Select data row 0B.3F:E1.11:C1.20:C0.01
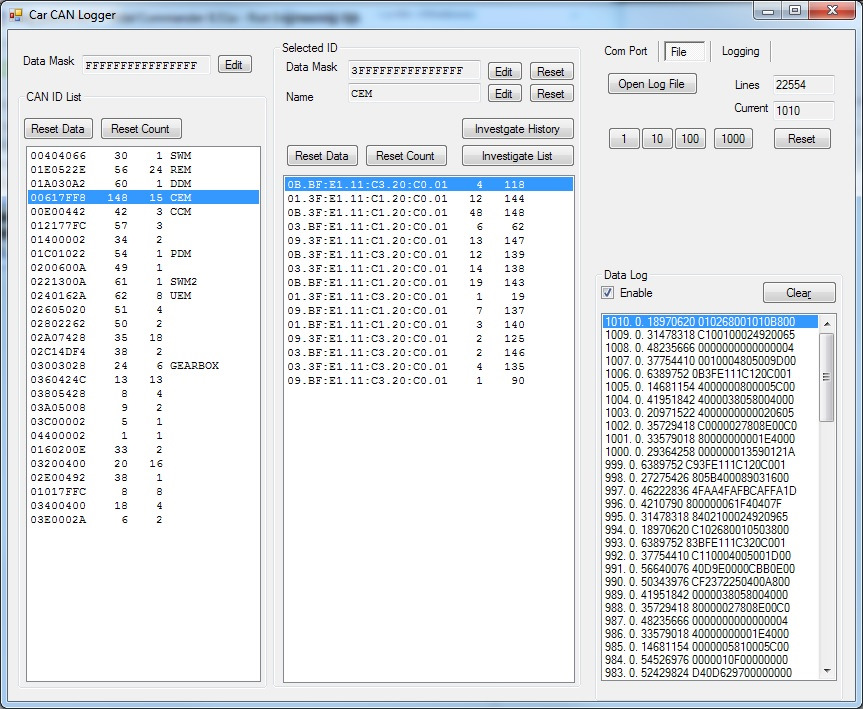 (429, 212)
